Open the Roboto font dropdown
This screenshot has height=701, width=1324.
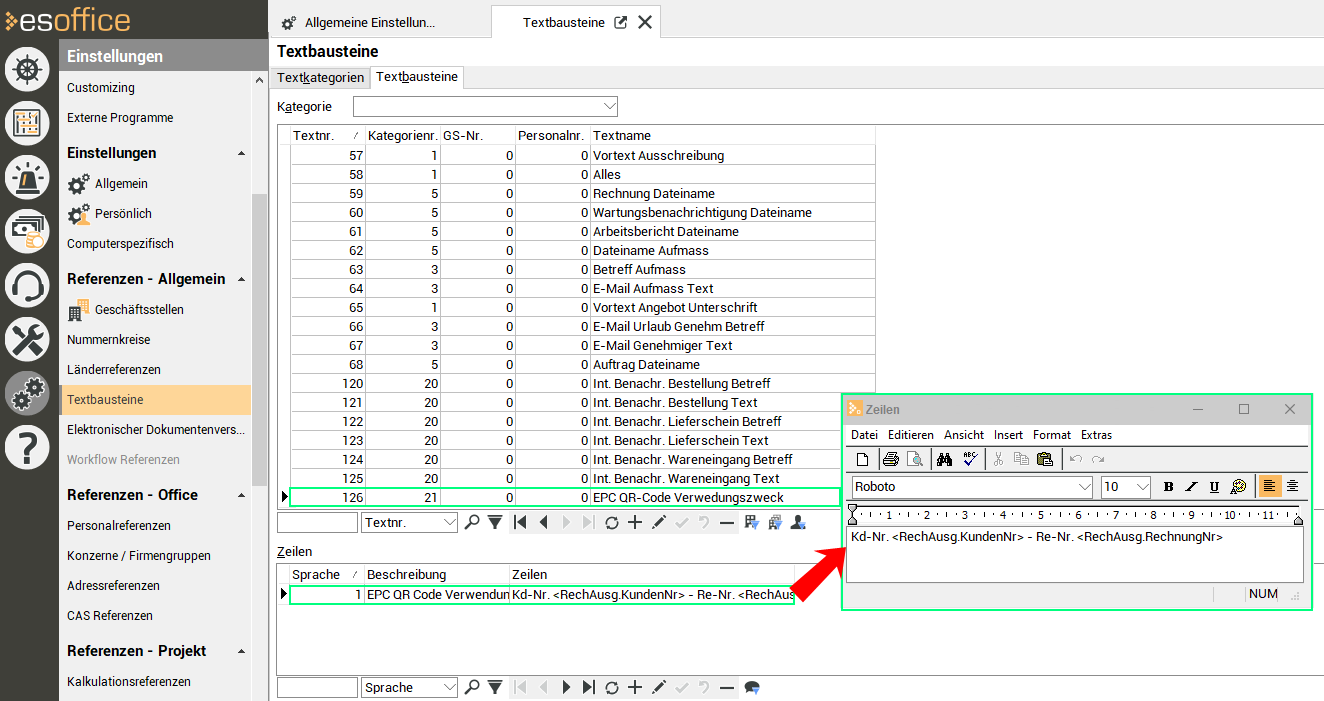click(x=1085, y=487)
